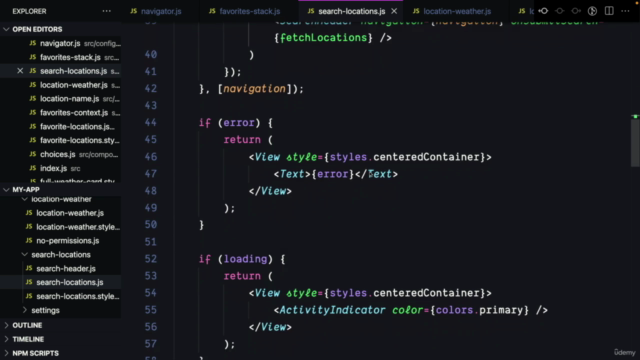Screen dimensions: 640x360
Task: Select search-locations.js in MY-APP tree
Action: [x=60, y=282]
